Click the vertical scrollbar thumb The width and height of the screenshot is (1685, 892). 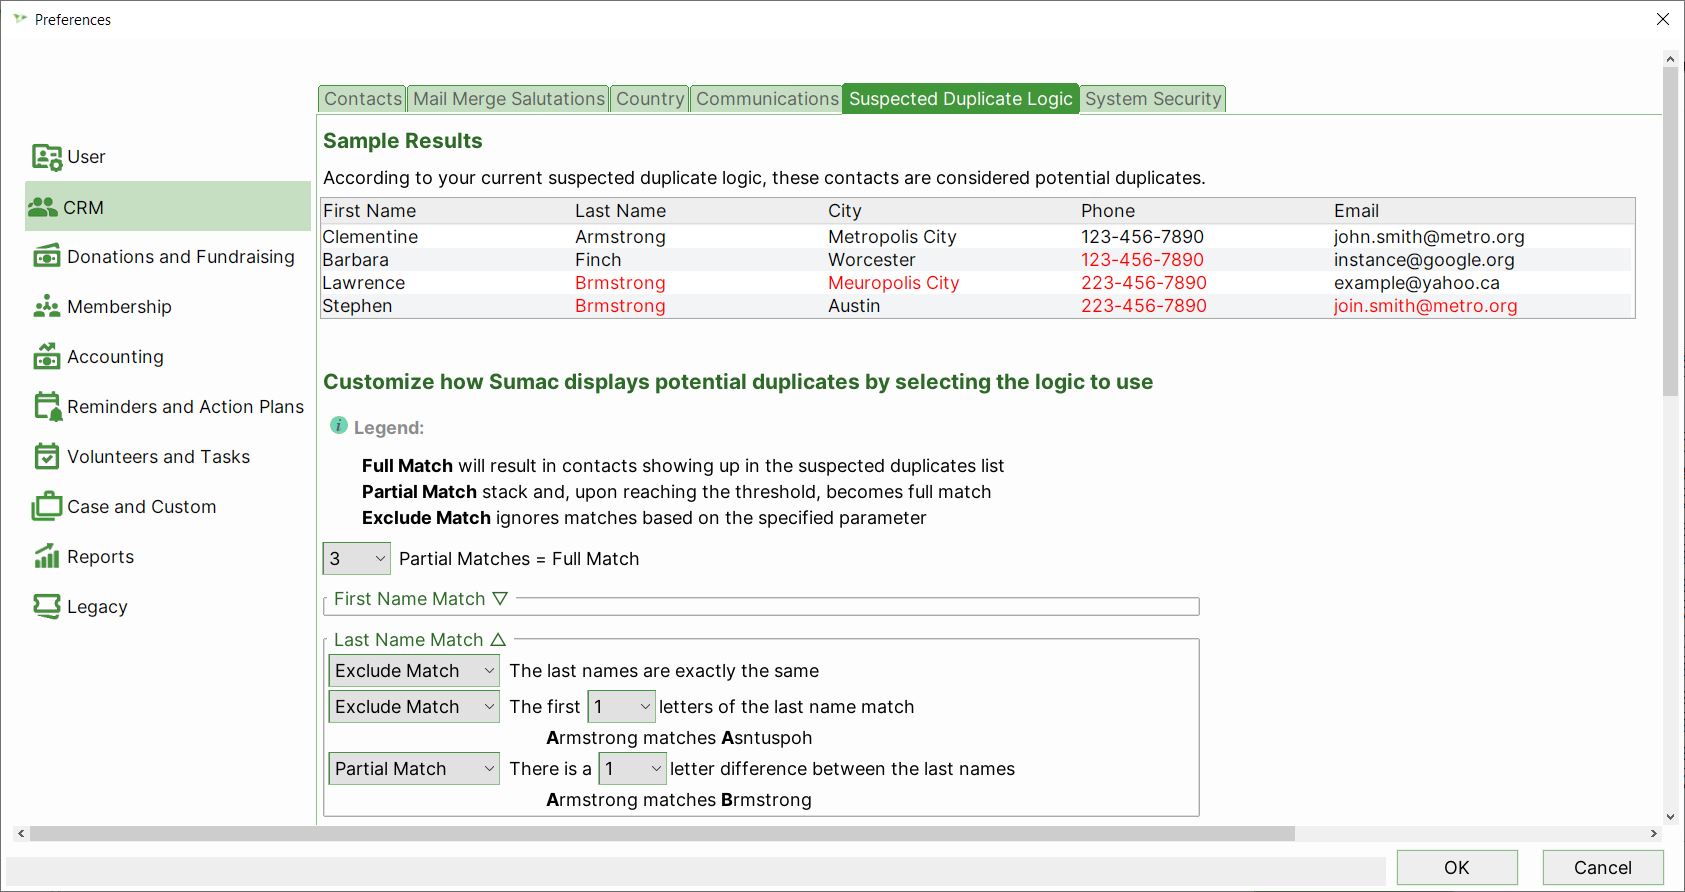[1670, 232]
